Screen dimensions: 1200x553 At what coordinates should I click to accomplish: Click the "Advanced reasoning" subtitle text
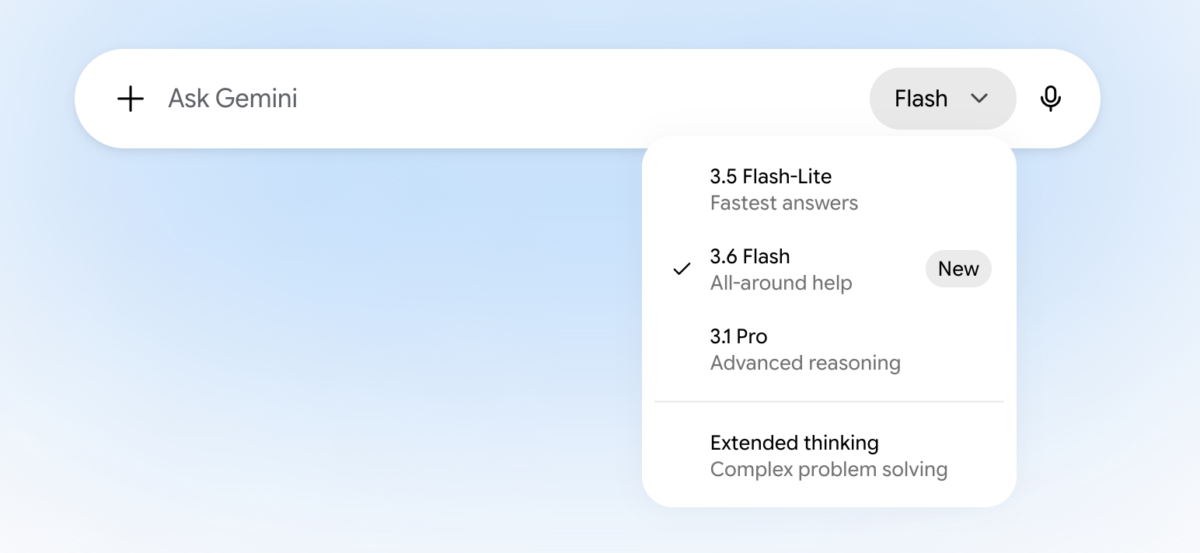[x=805, y=363]
